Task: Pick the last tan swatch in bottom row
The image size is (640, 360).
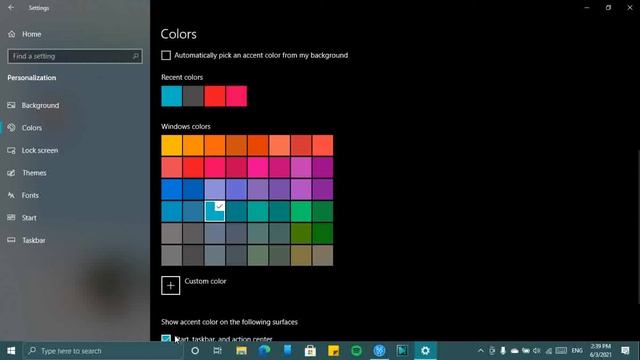Action: pyautogui.click(x=323, y=256)
